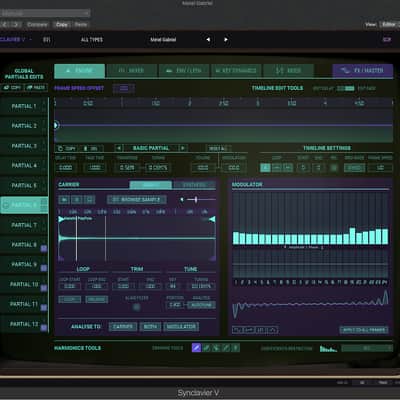Open the All Types preset filter
This screenshot has height=400, width=400.
pos(92,39)
